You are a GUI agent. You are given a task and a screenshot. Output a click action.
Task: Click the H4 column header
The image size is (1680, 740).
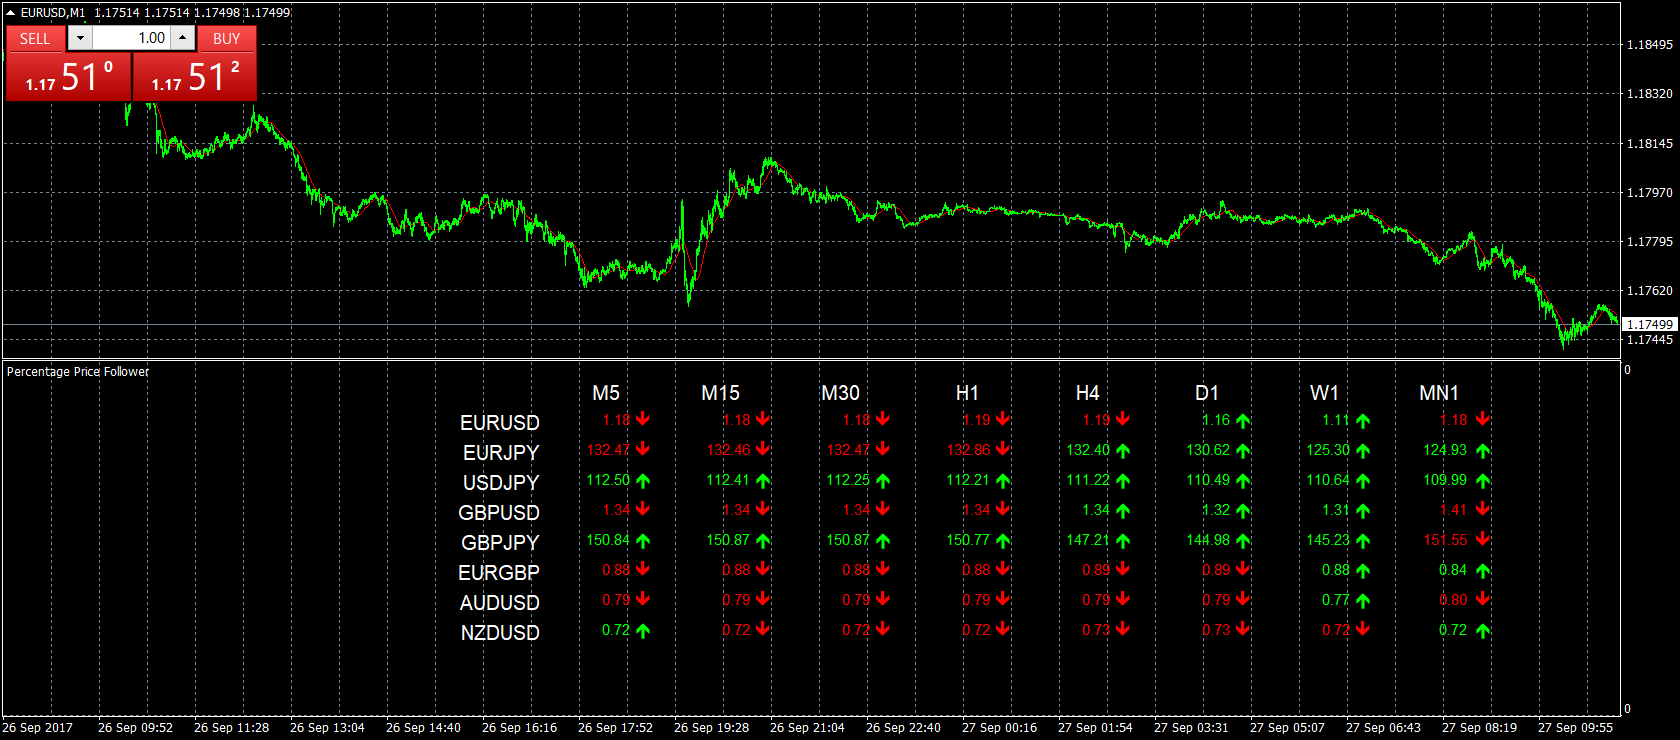click(x=1087, y=393)
